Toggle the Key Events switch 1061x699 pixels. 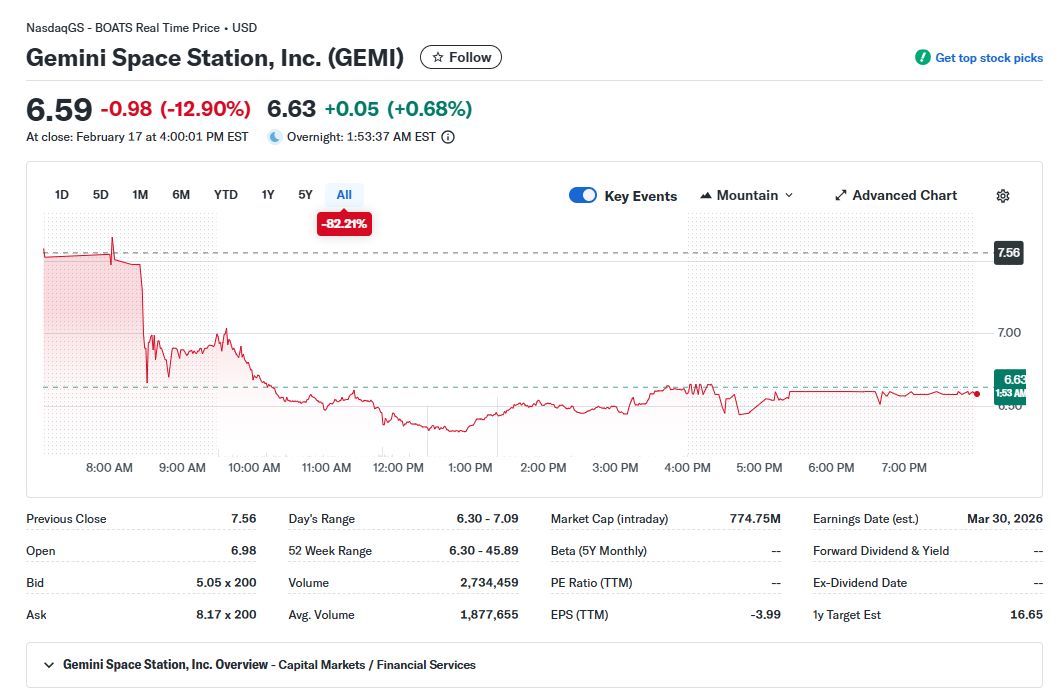[583, 196]
